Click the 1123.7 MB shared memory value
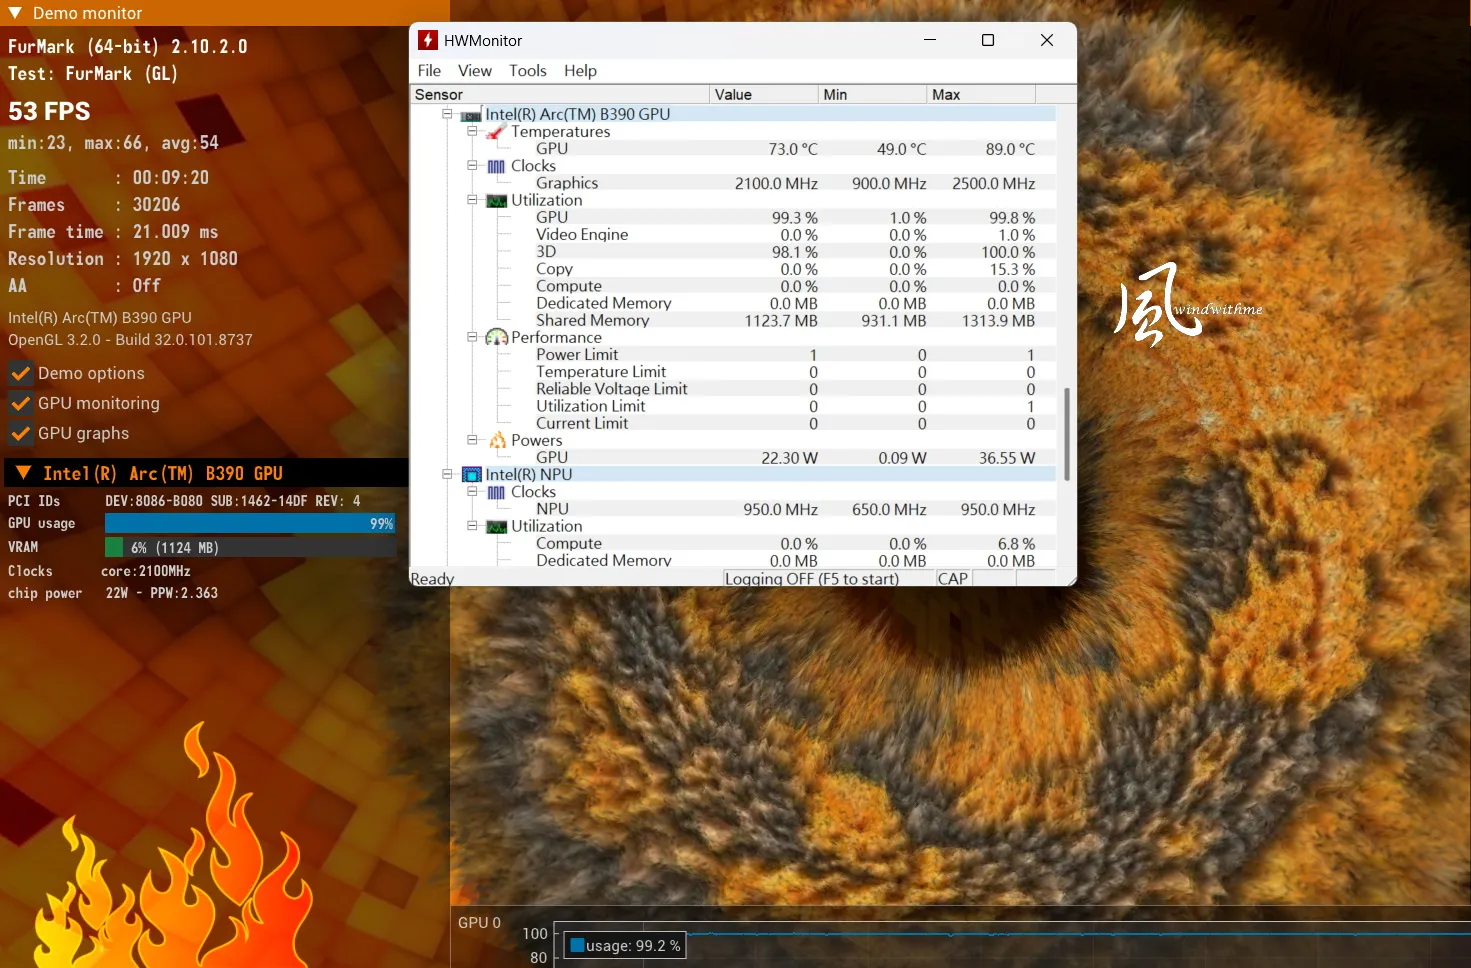Image resolution: width=1471 pixels, height=968 pixels. [781, 321]
